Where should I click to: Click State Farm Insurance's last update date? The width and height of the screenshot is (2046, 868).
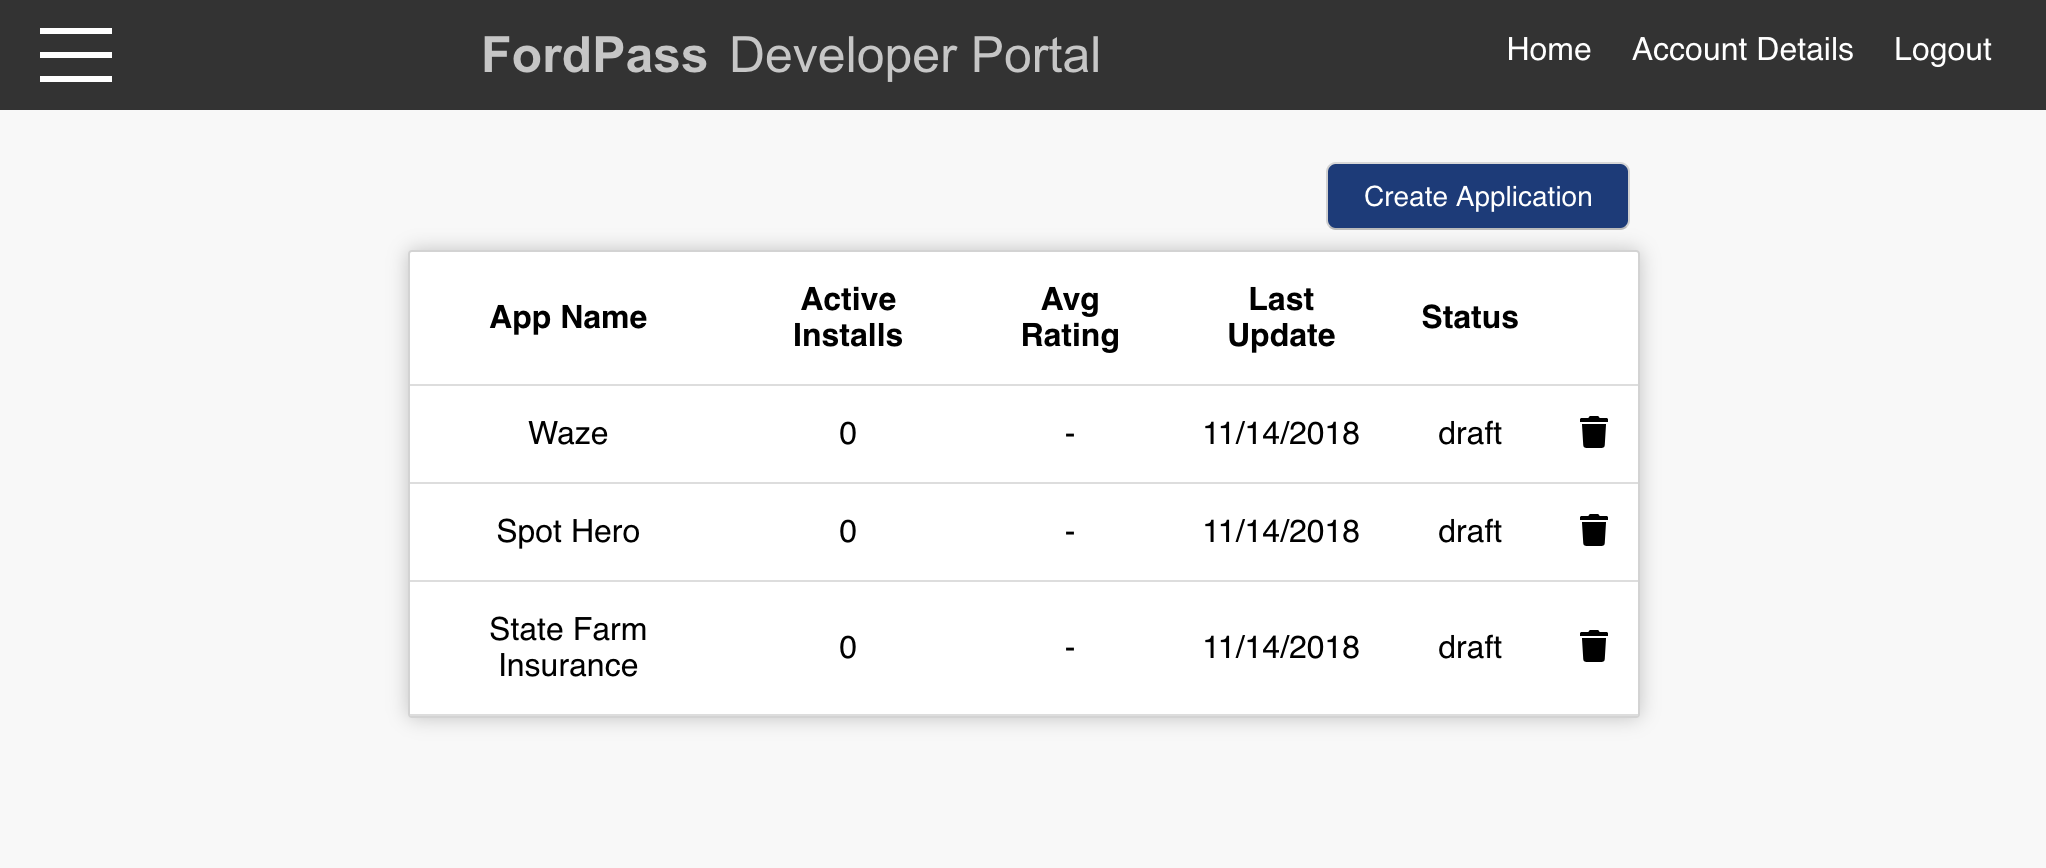pos(1281,647)
